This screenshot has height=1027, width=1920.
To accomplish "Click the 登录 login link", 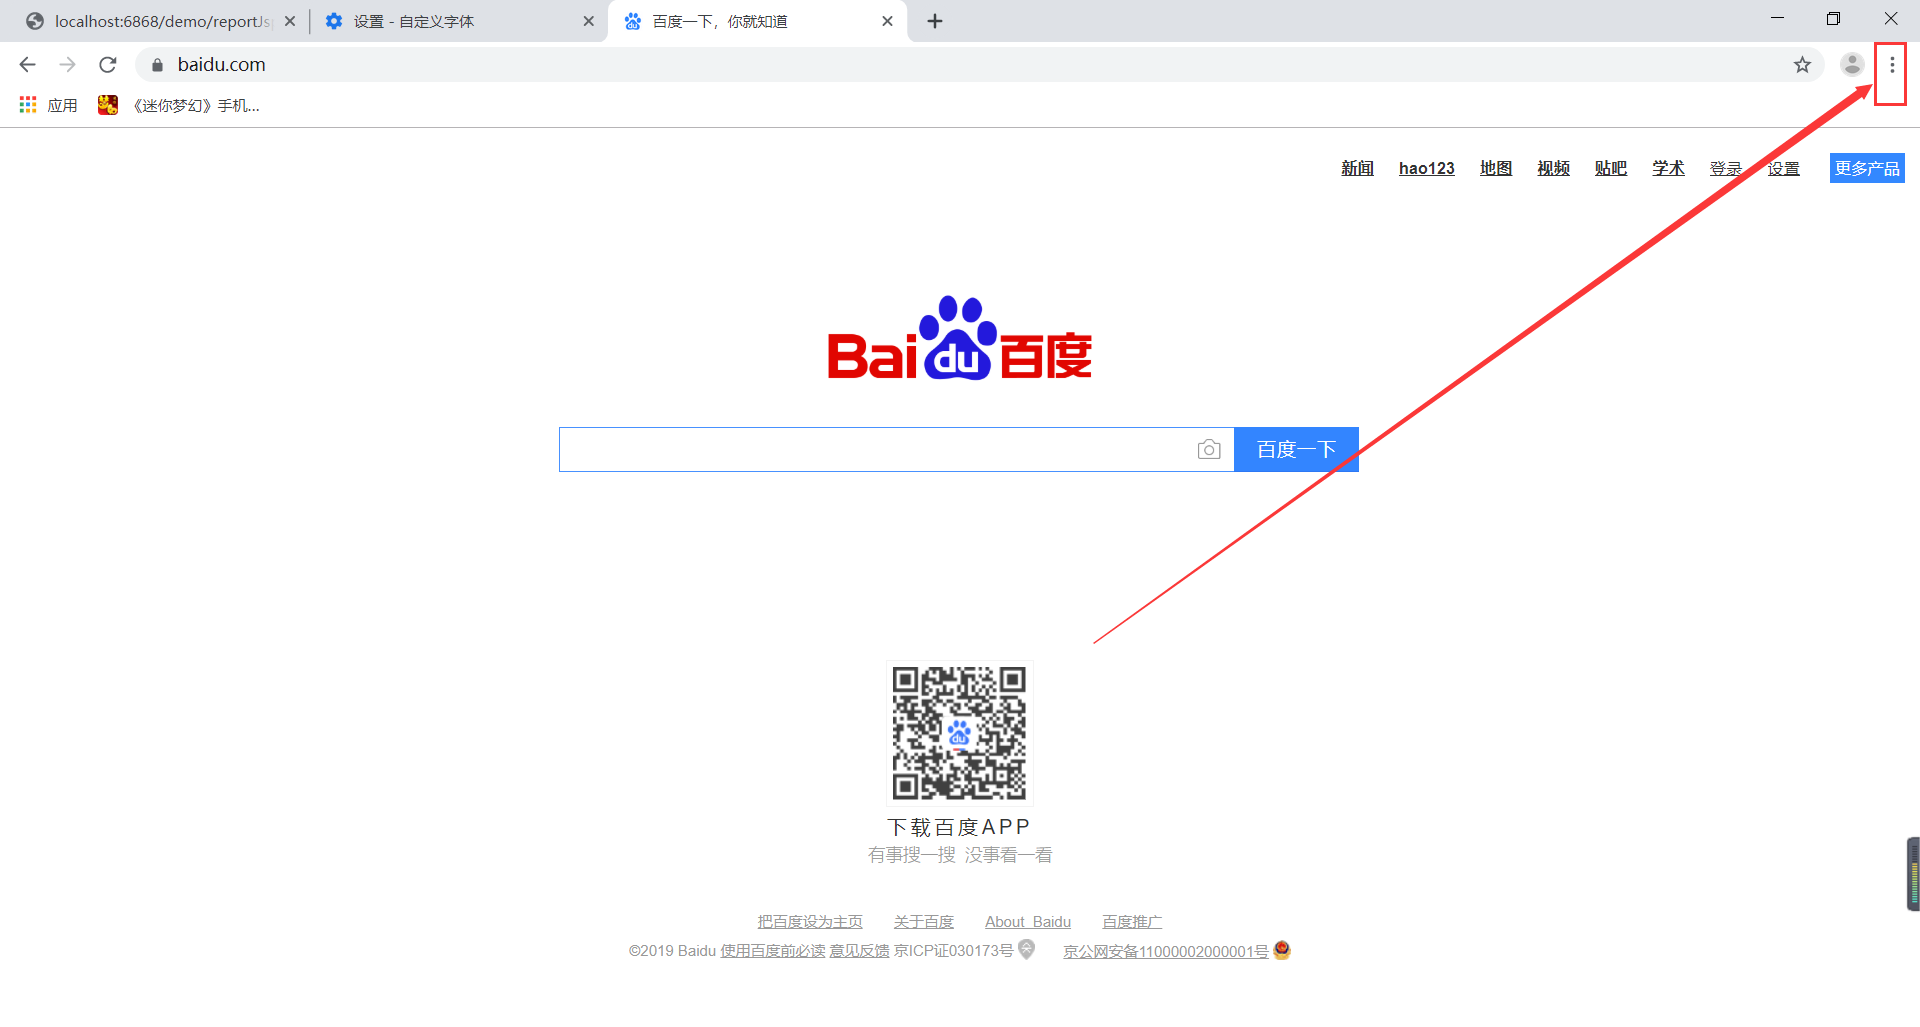I will 1726,168.
